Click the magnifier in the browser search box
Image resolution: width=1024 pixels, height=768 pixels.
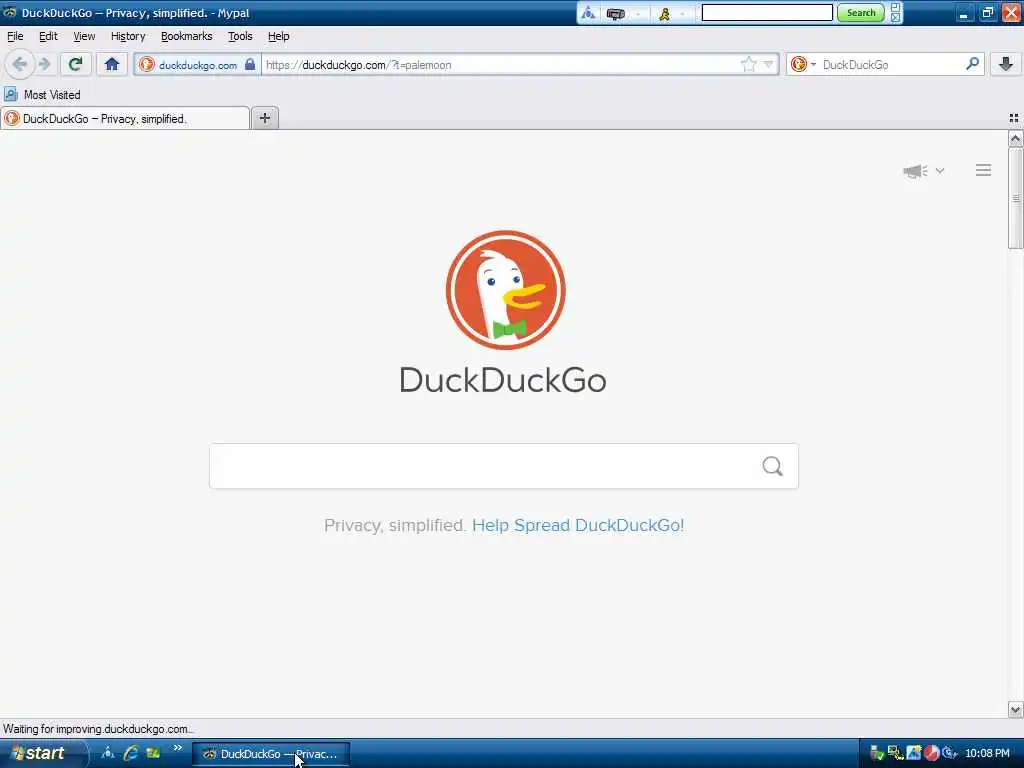point(972,64)
